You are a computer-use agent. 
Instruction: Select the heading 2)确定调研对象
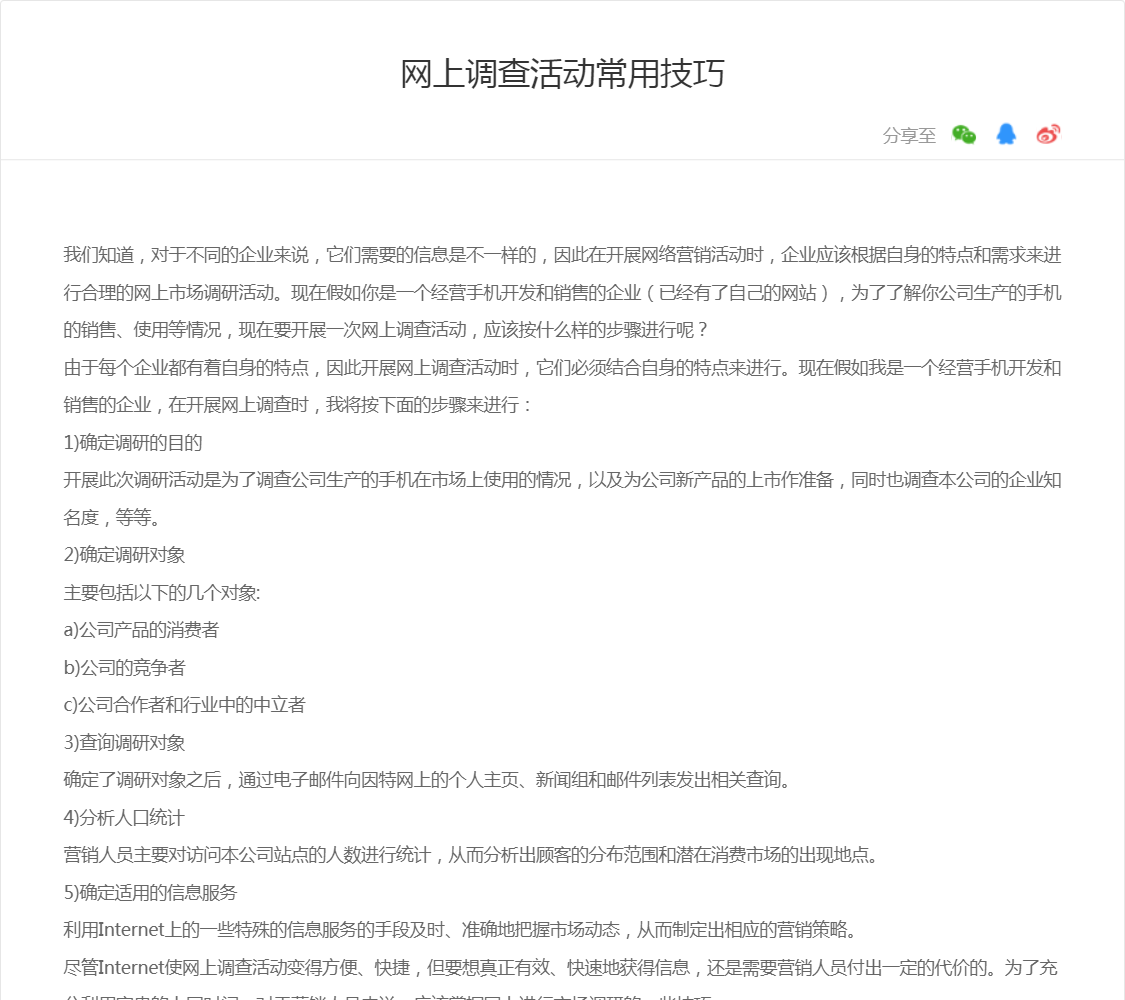click(x=124, y=555)
